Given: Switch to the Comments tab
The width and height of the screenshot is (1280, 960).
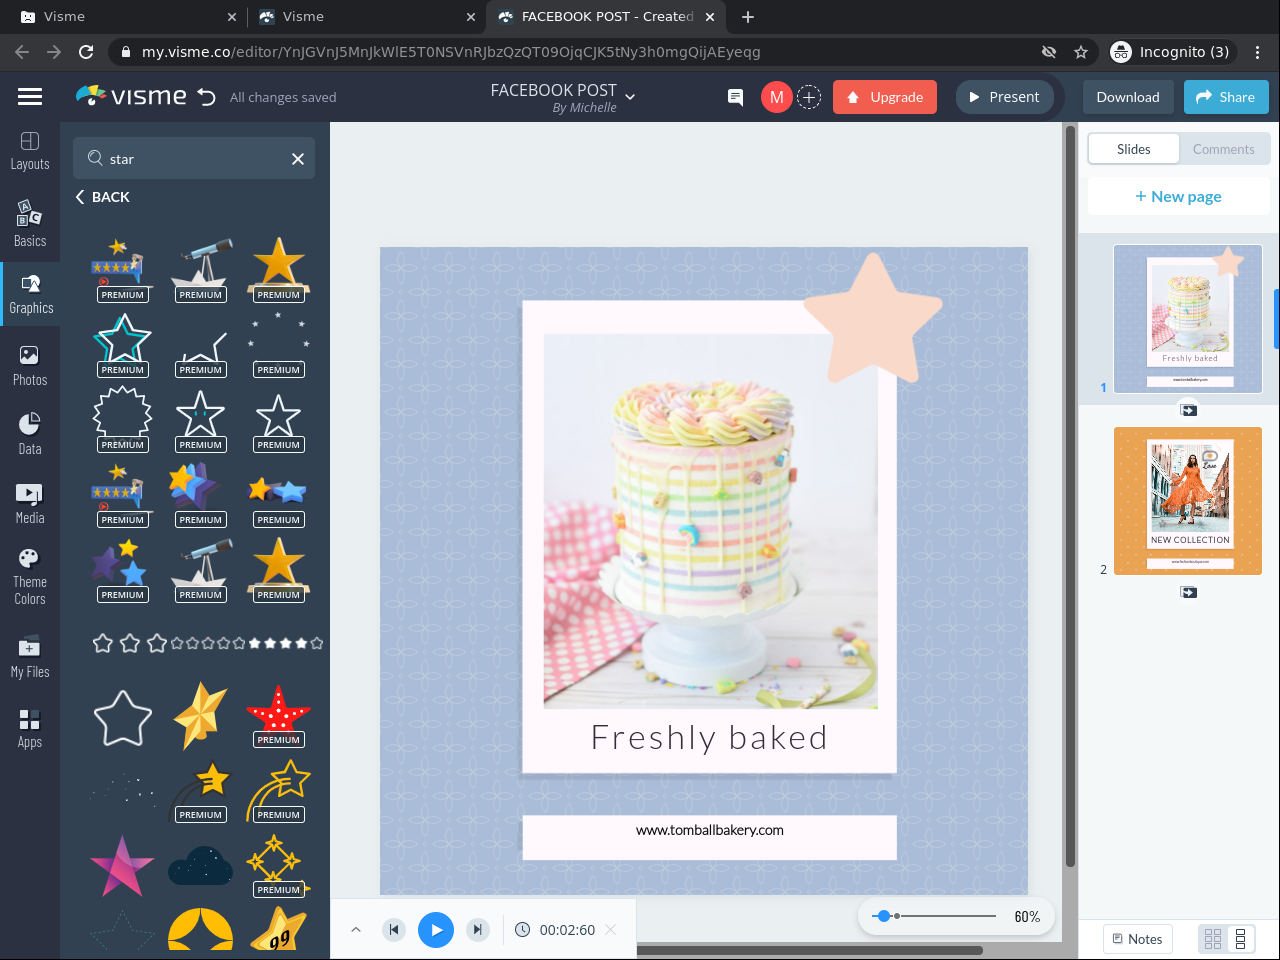Looking at the screenshot, I should pos(1224,149).
